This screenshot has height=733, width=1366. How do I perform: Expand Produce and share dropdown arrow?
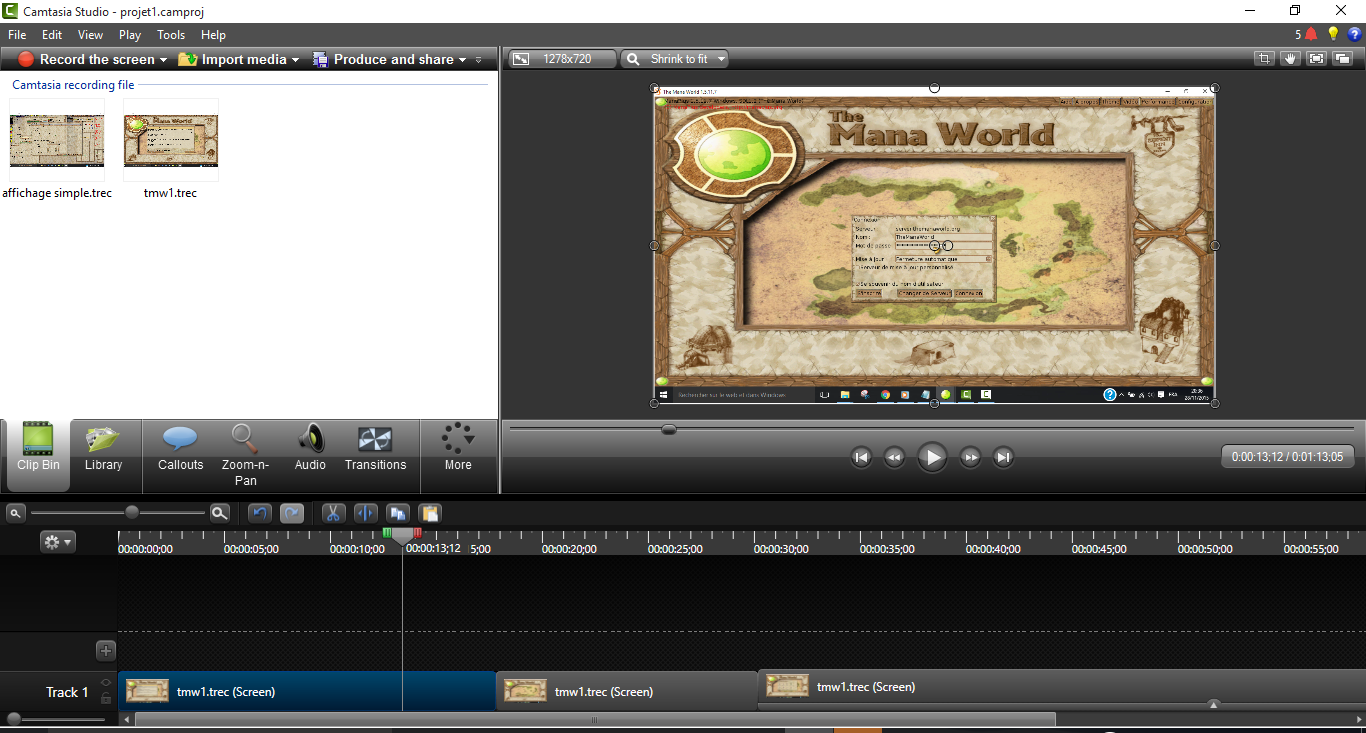(x=462, y=60)
